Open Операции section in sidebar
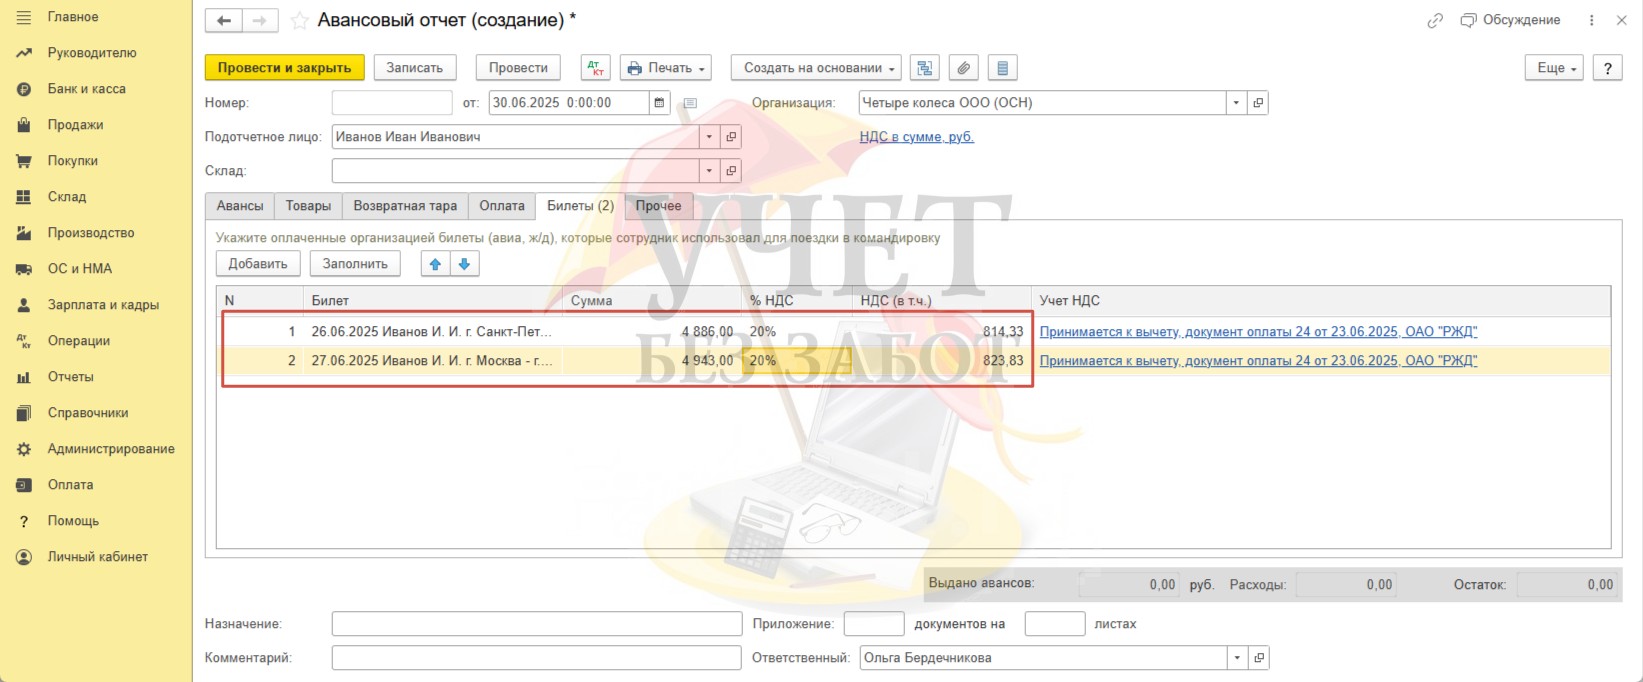This screenshot has width=1643, height=682. click(x=79, y=341)
